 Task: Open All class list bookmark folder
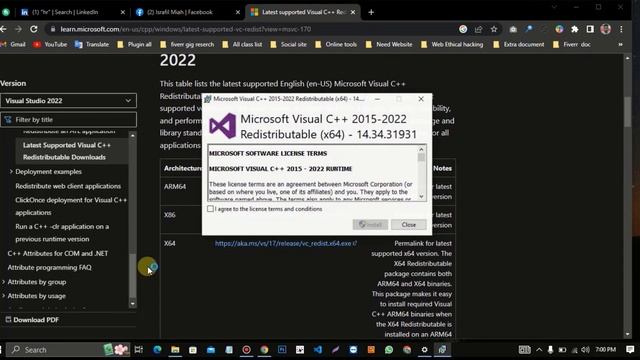[242, 44]
